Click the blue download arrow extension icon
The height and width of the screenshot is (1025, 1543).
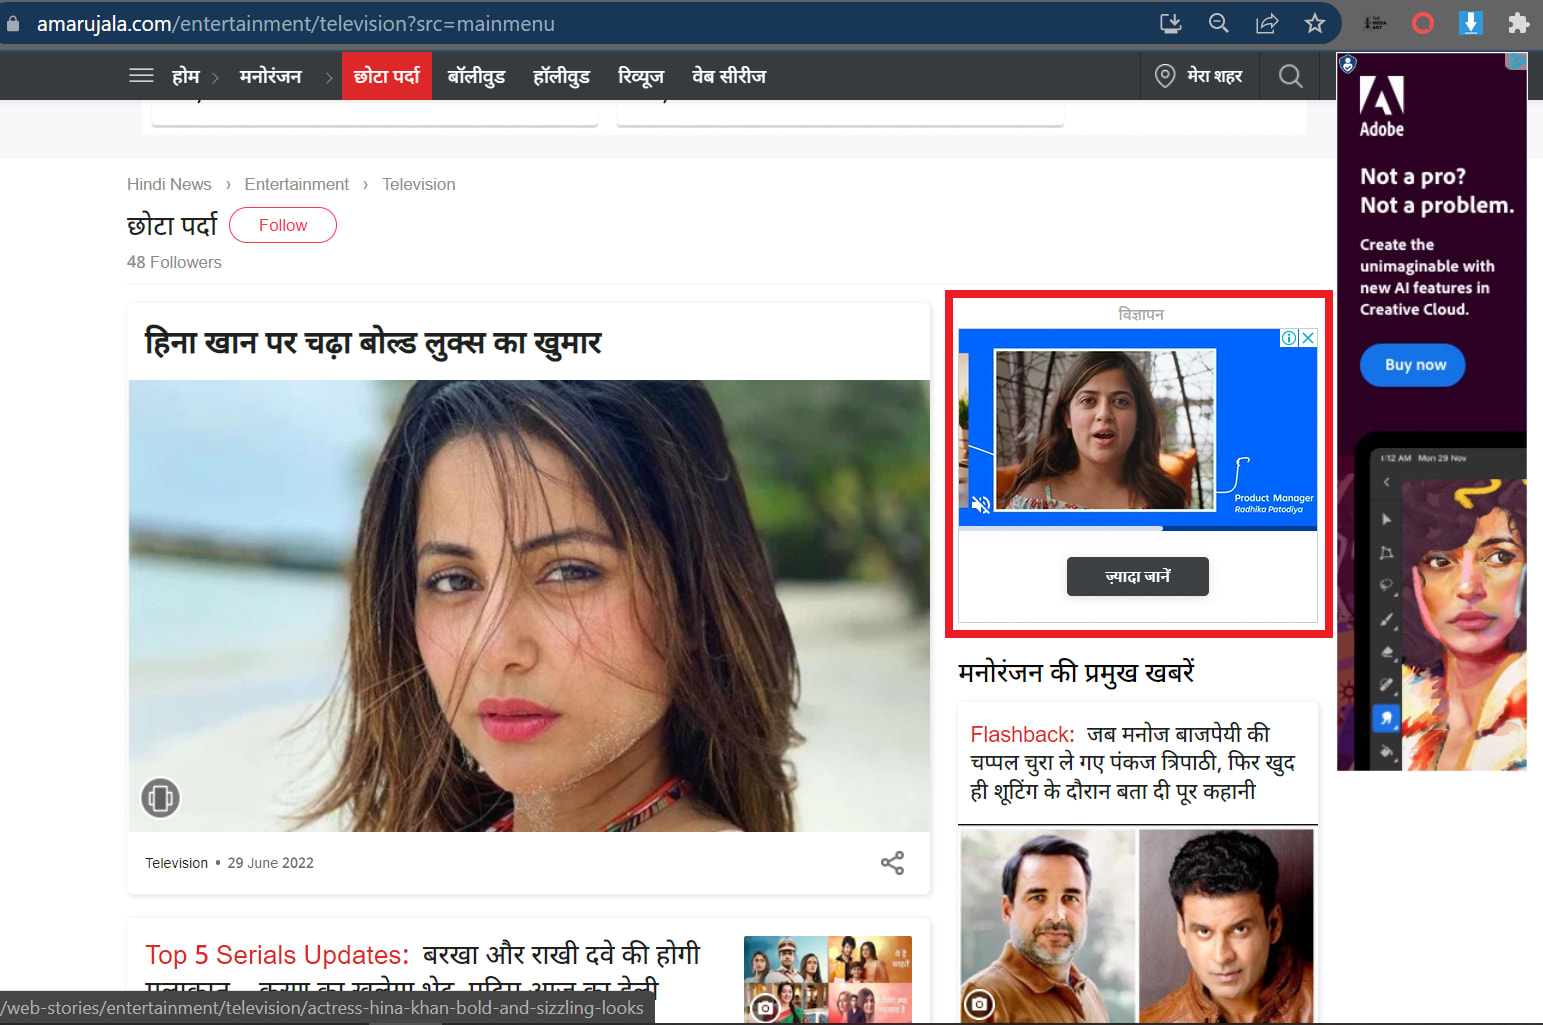coord(1470,22)
